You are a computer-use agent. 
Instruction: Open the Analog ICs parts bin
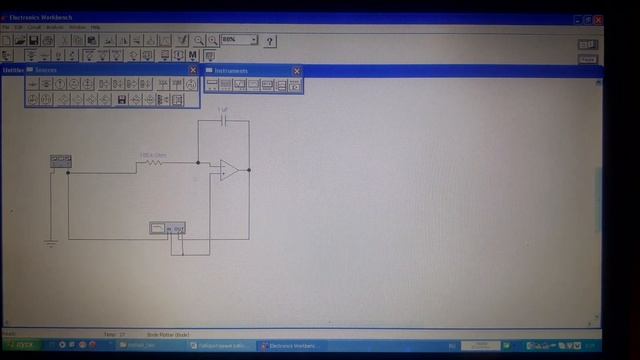coord(89,55)
